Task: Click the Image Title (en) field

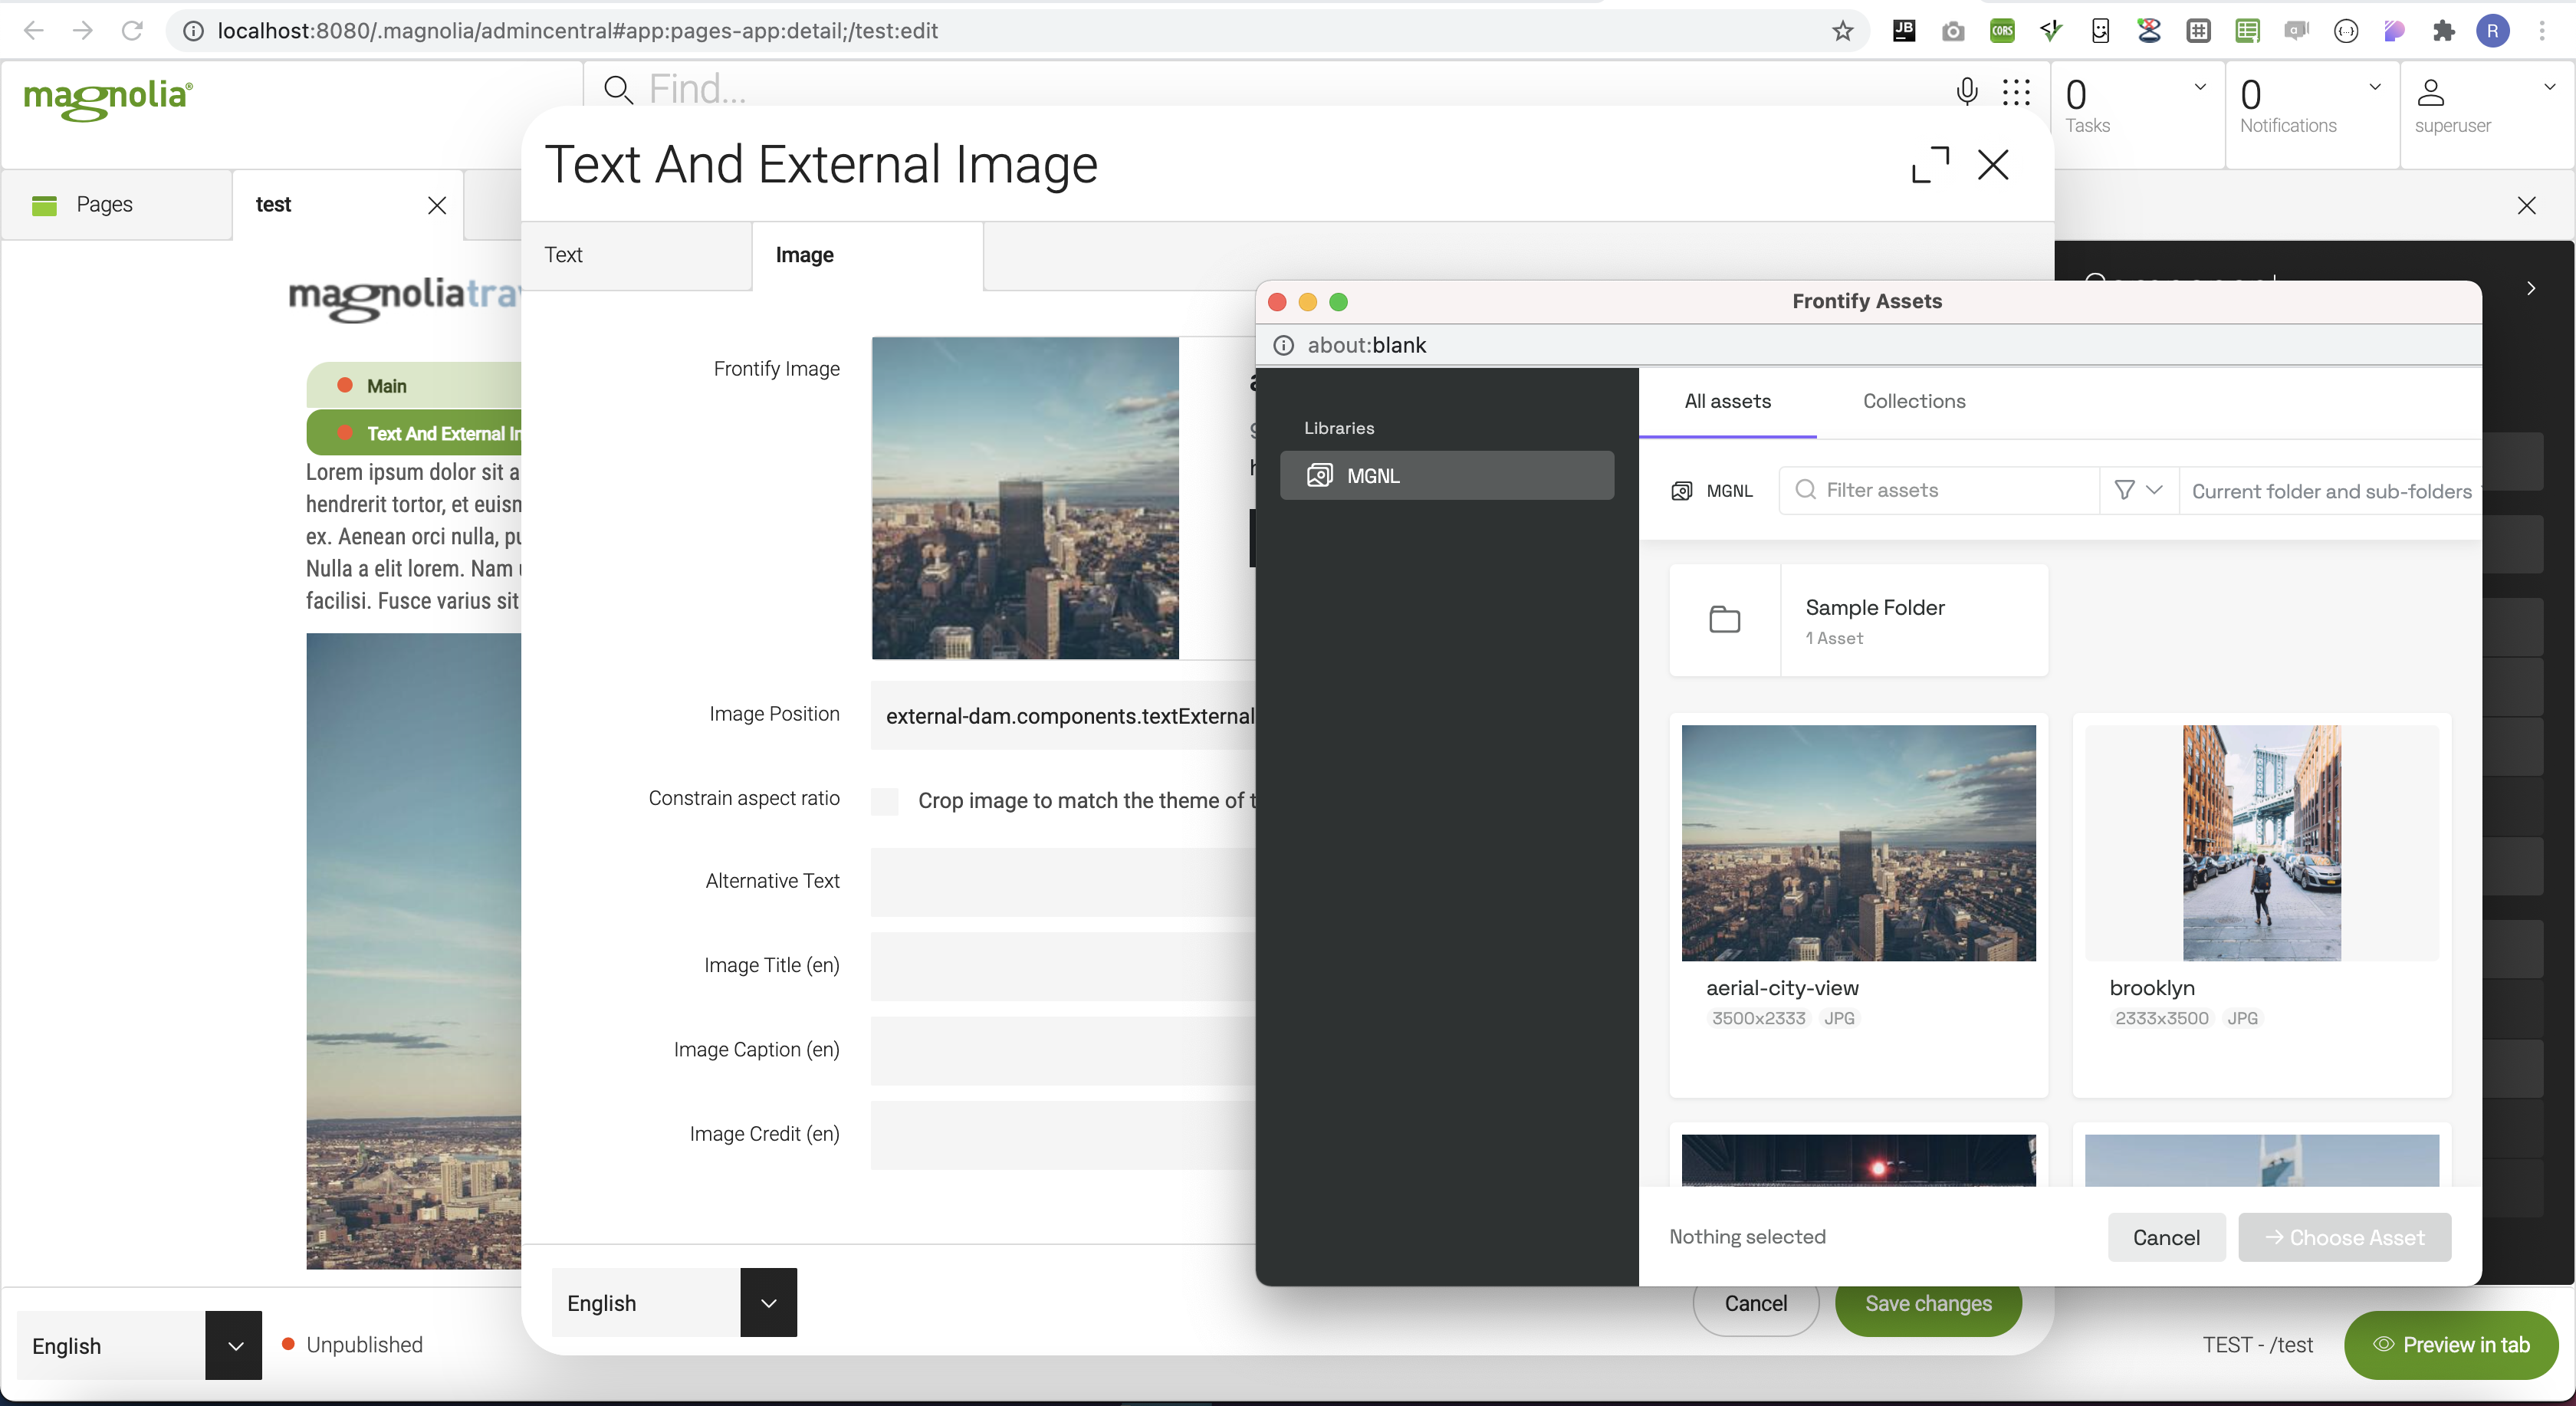Action: [1063, 966]
